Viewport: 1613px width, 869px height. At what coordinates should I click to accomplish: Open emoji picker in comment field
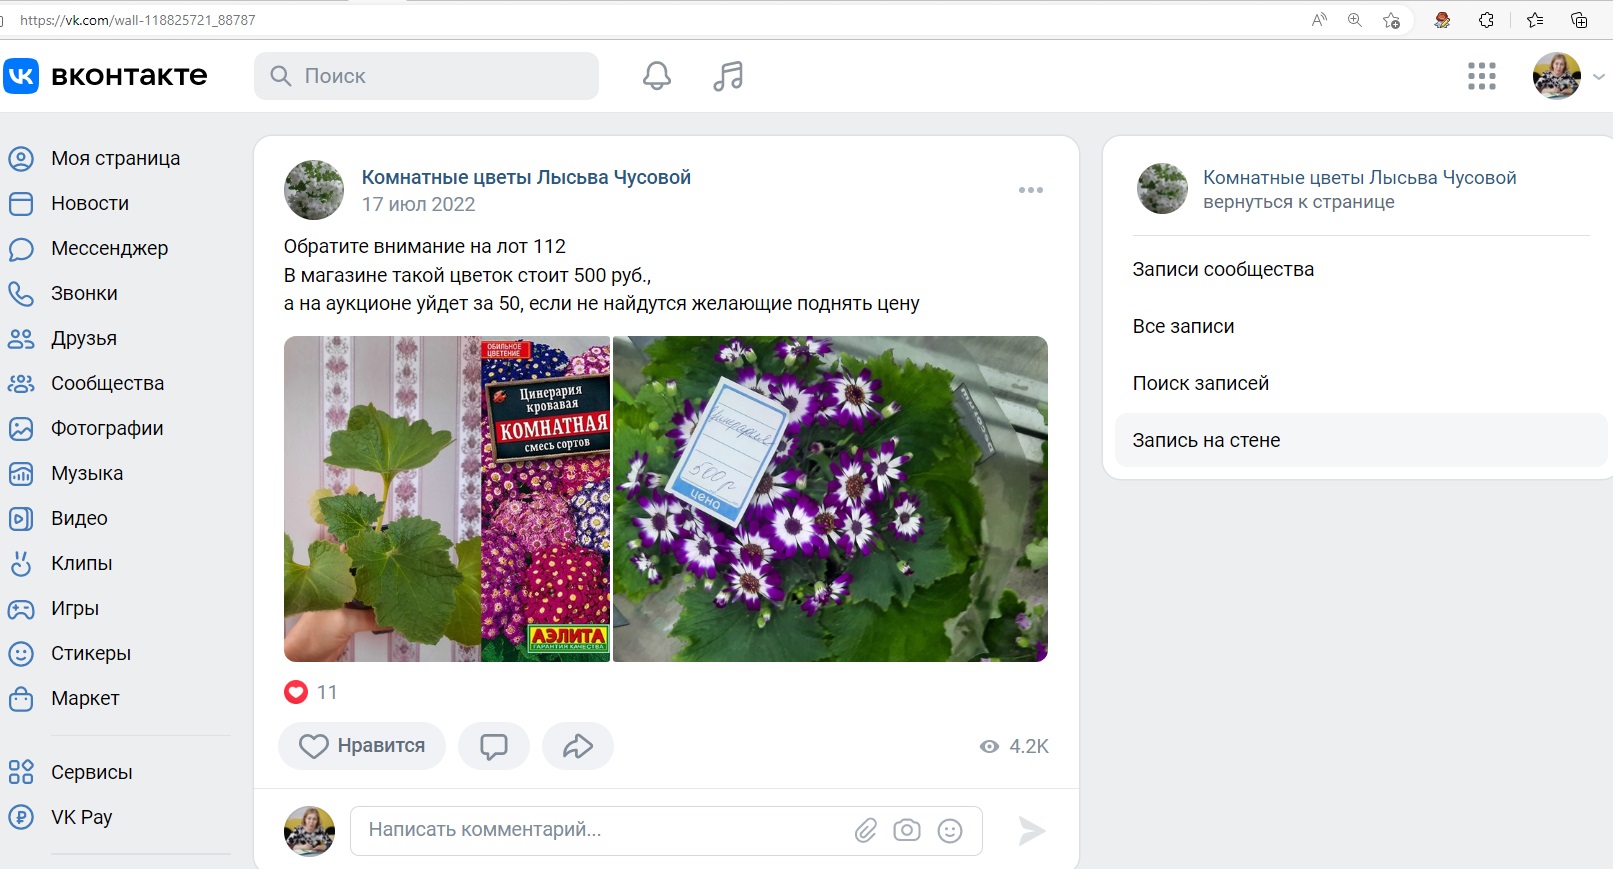tap(950, 830)
